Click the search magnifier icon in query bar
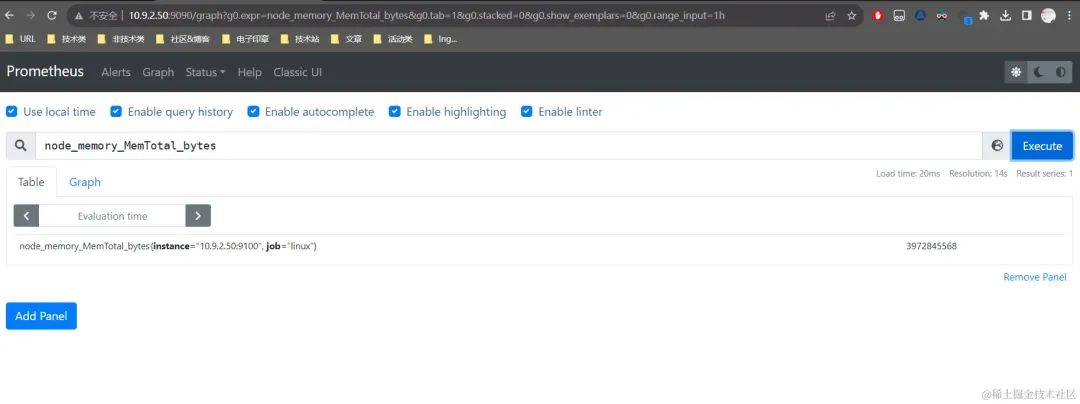 pos(21,146)
